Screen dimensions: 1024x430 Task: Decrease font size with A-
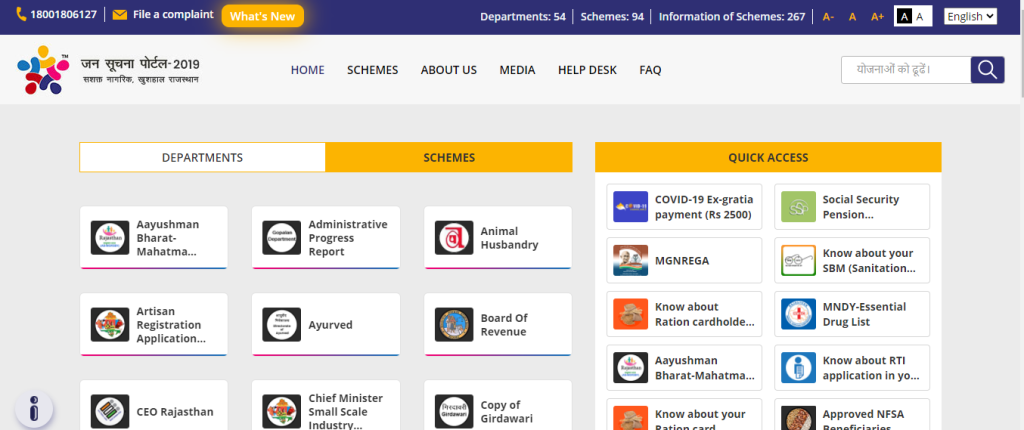pos(828,17)
